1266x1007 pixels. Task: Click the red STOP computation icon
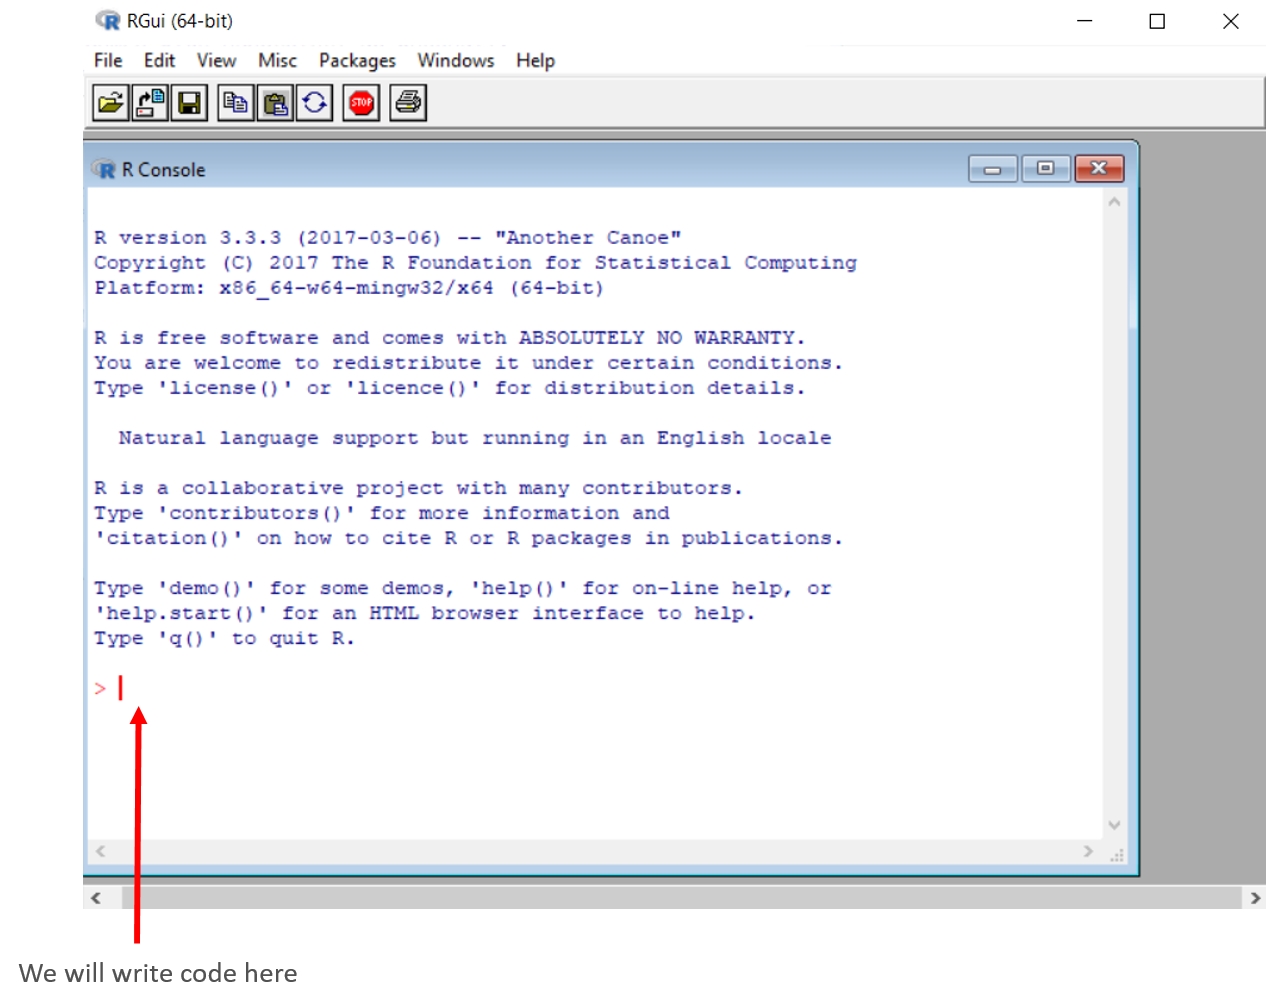pos(361,103)
